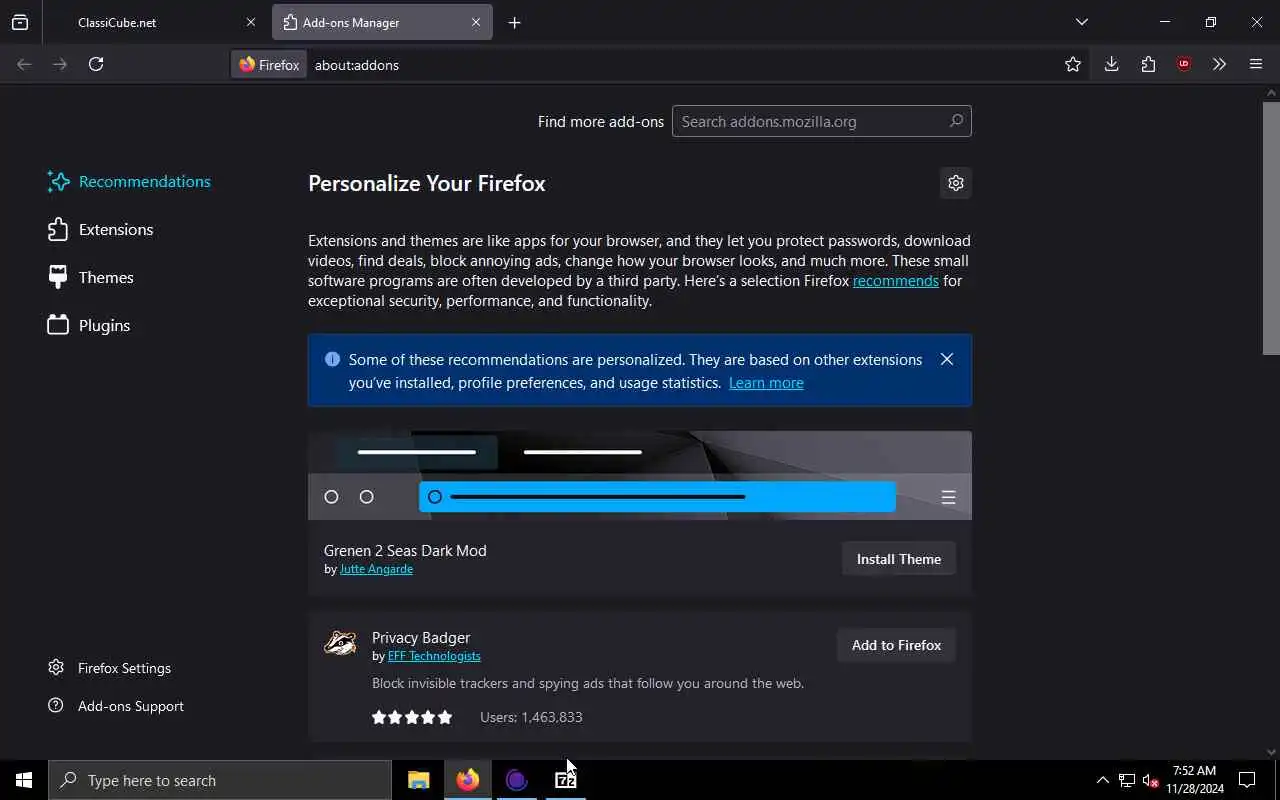Click the page vertical scrollbar thumb
1280x800 pixels.
point(1271,228)
